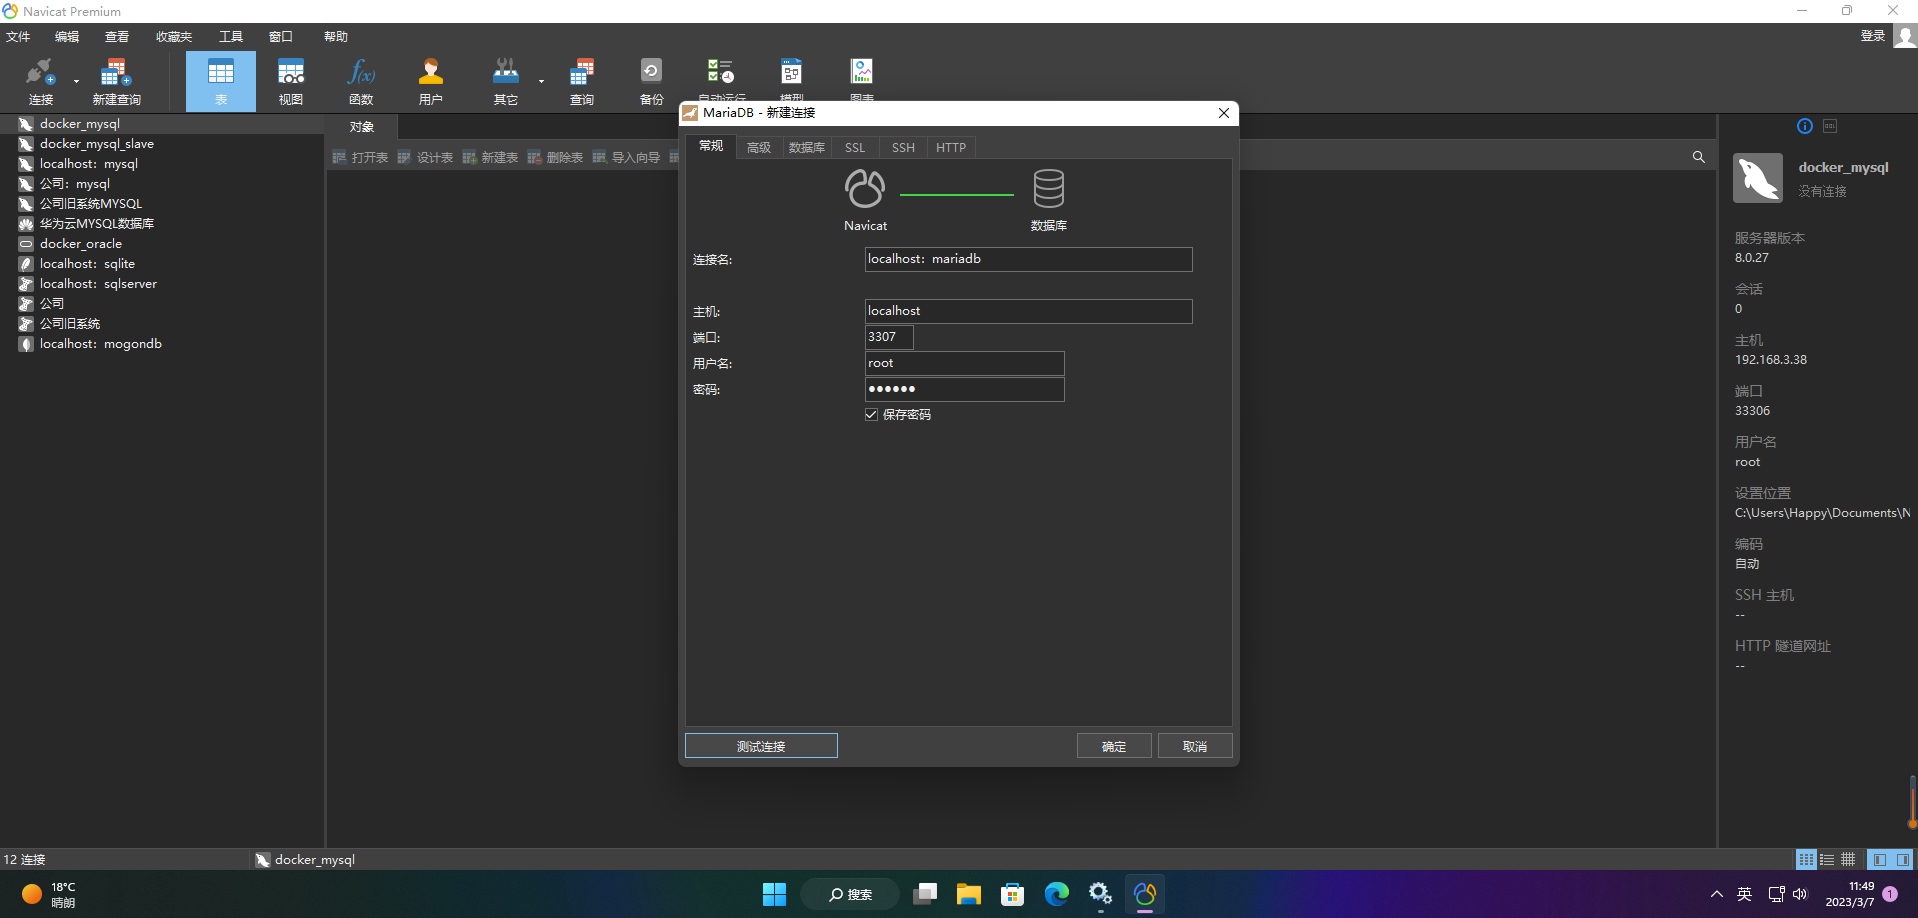Switch to the SSL tab in dialog

tap(855, 148)
